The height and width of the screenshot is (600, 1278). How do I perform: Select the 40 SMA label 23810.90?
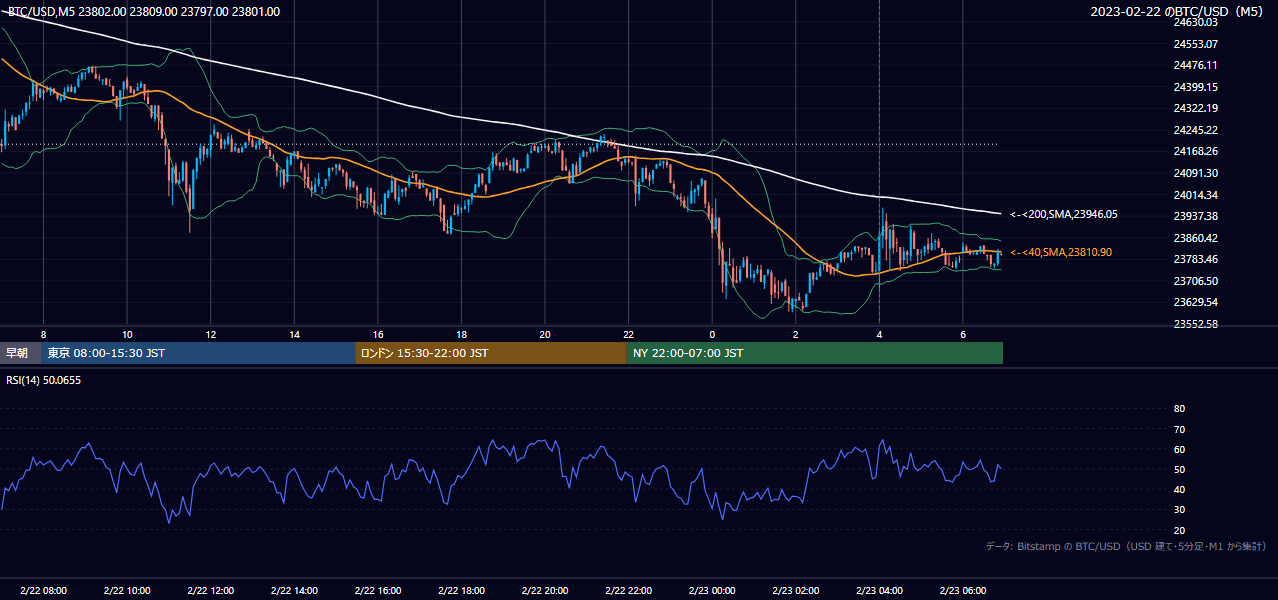[x=1061, y=252]
